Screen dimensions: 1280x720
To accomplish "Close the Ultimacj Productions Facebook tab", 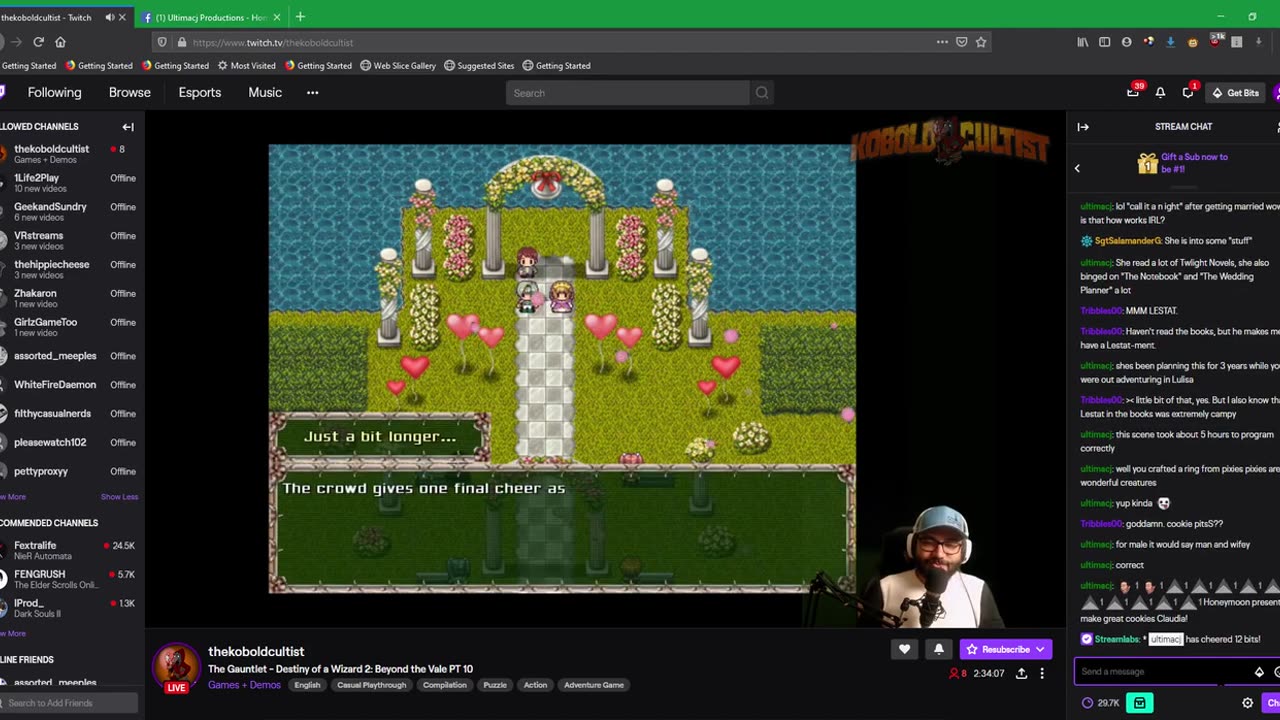I will click(277, 17).
